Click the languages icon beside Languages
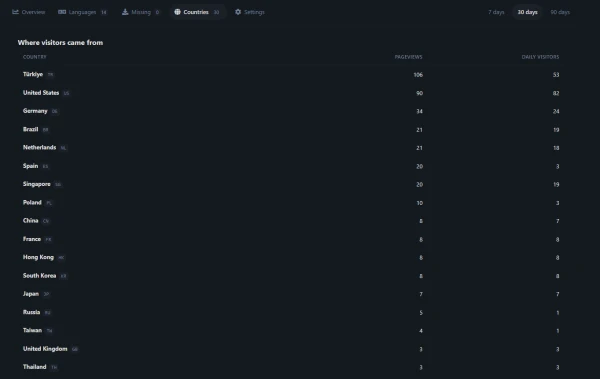The height and width of the screenshot is (379, 600). (x=62, y=12)
